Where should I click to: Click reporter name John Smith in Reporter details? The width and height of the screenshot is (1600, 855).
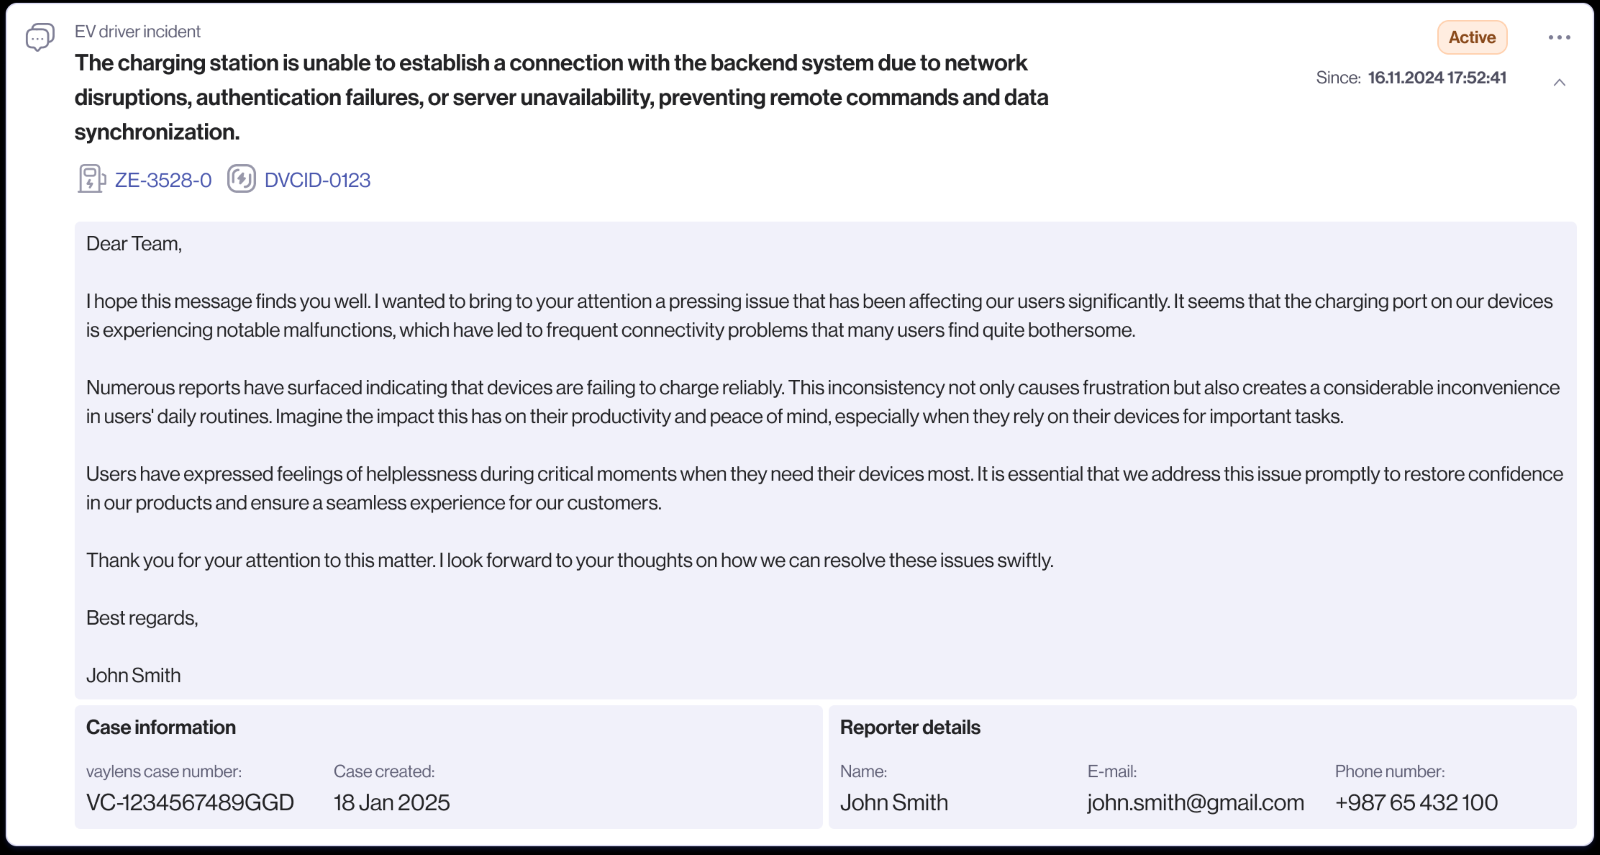click(x=894, y=802)
